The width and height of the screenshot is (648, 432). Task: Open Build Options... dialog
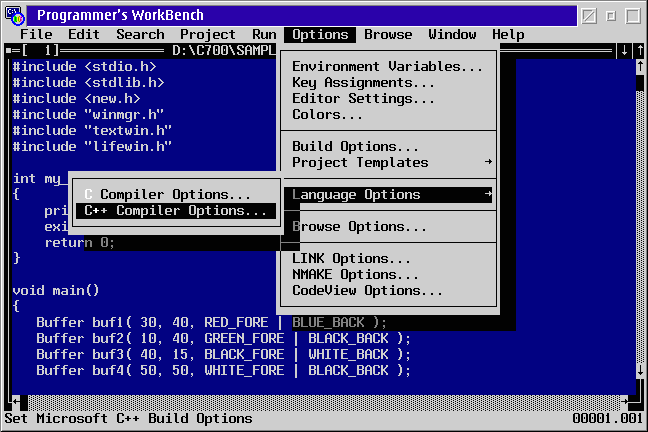click(388, 146)
